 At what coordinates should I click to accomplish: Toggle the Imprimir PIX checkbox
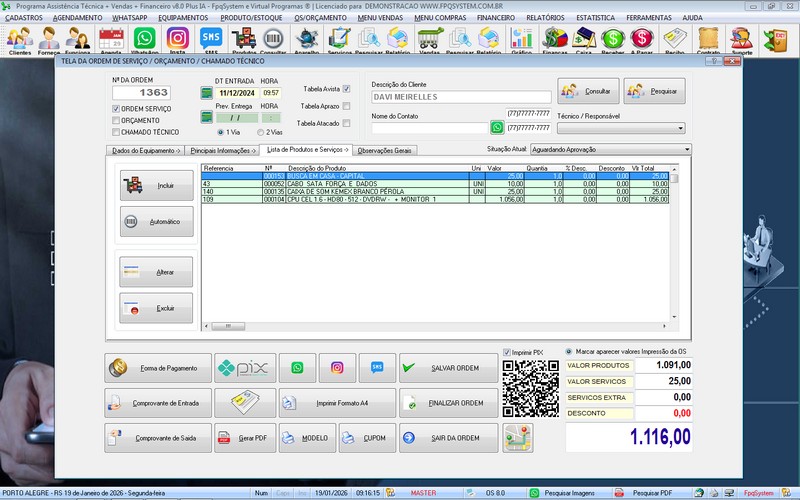(x=507, y=353)
